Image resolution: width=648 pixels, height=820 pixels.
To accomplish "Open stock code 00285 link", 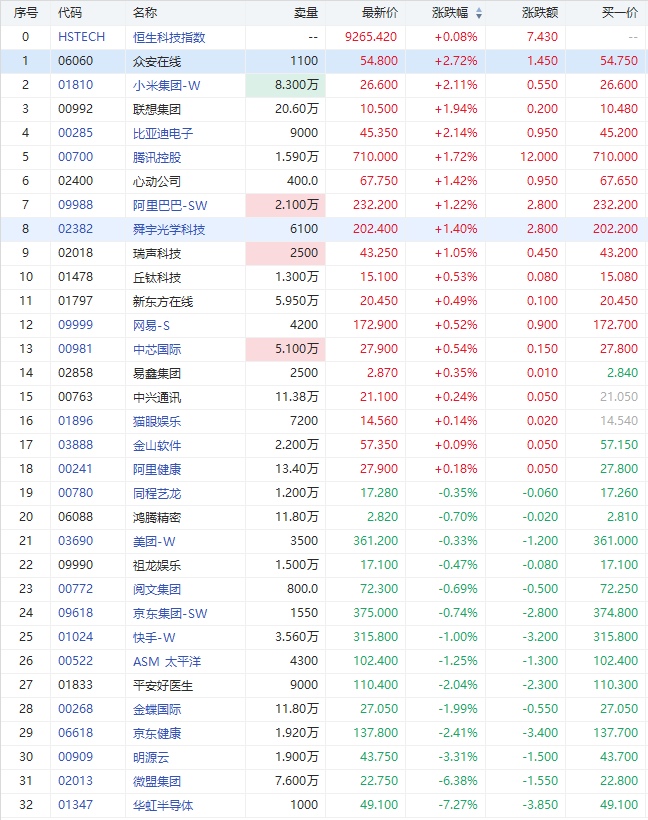I will pos(75,133).
